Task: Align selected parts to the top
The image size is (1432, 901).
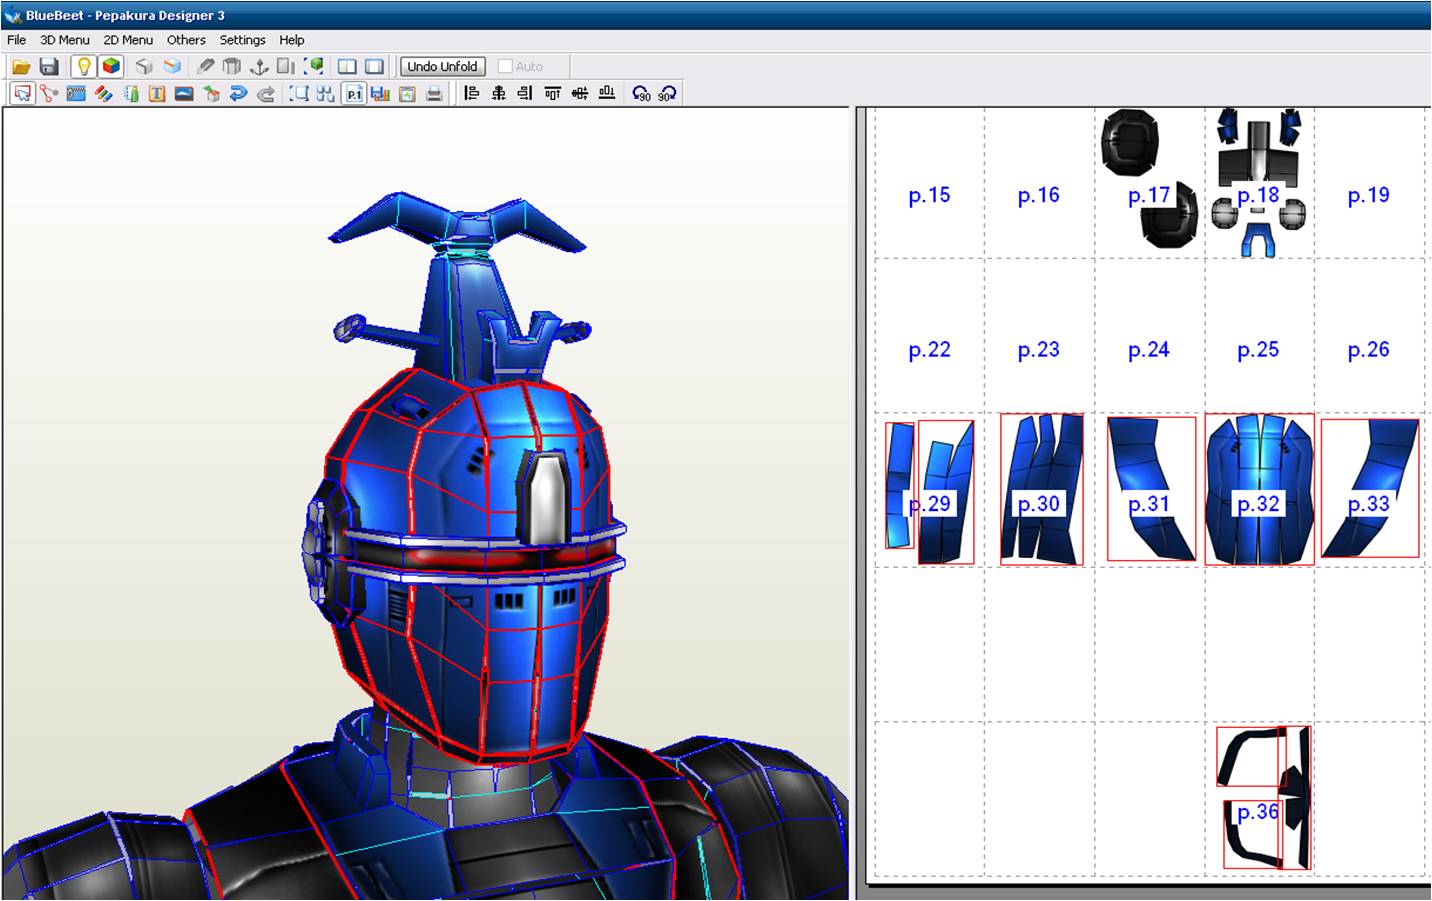Action: pos(552,94)
